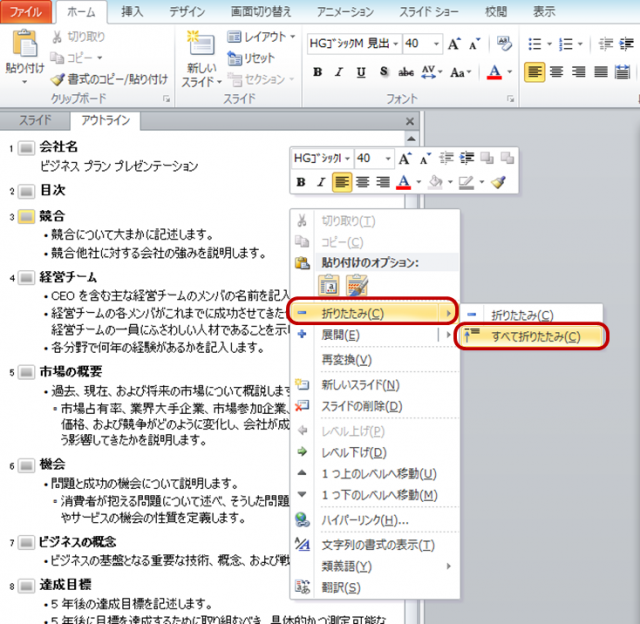Click the Format Painter brush in the mini toolbar
The image size is (640, 624).
(498, 182)
